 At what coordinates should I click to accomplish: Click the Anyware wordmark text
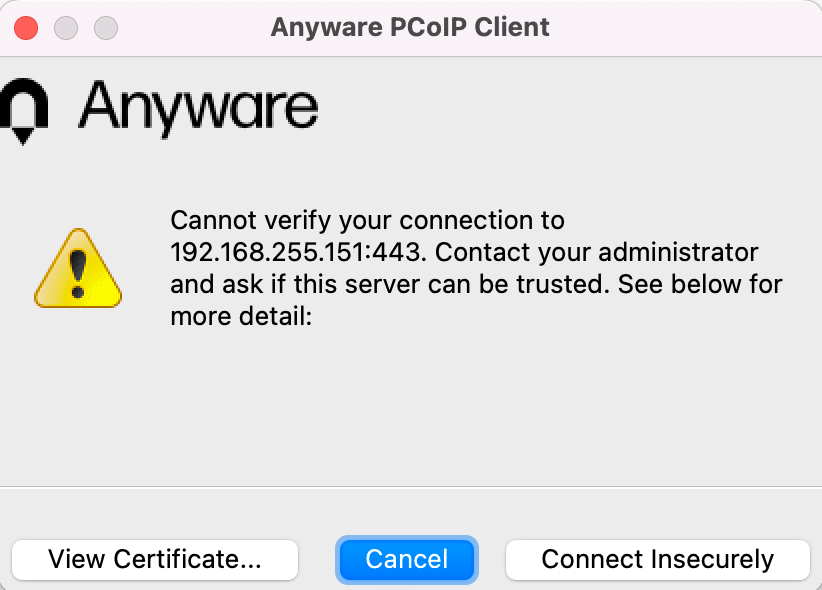(x=198, y=109)
